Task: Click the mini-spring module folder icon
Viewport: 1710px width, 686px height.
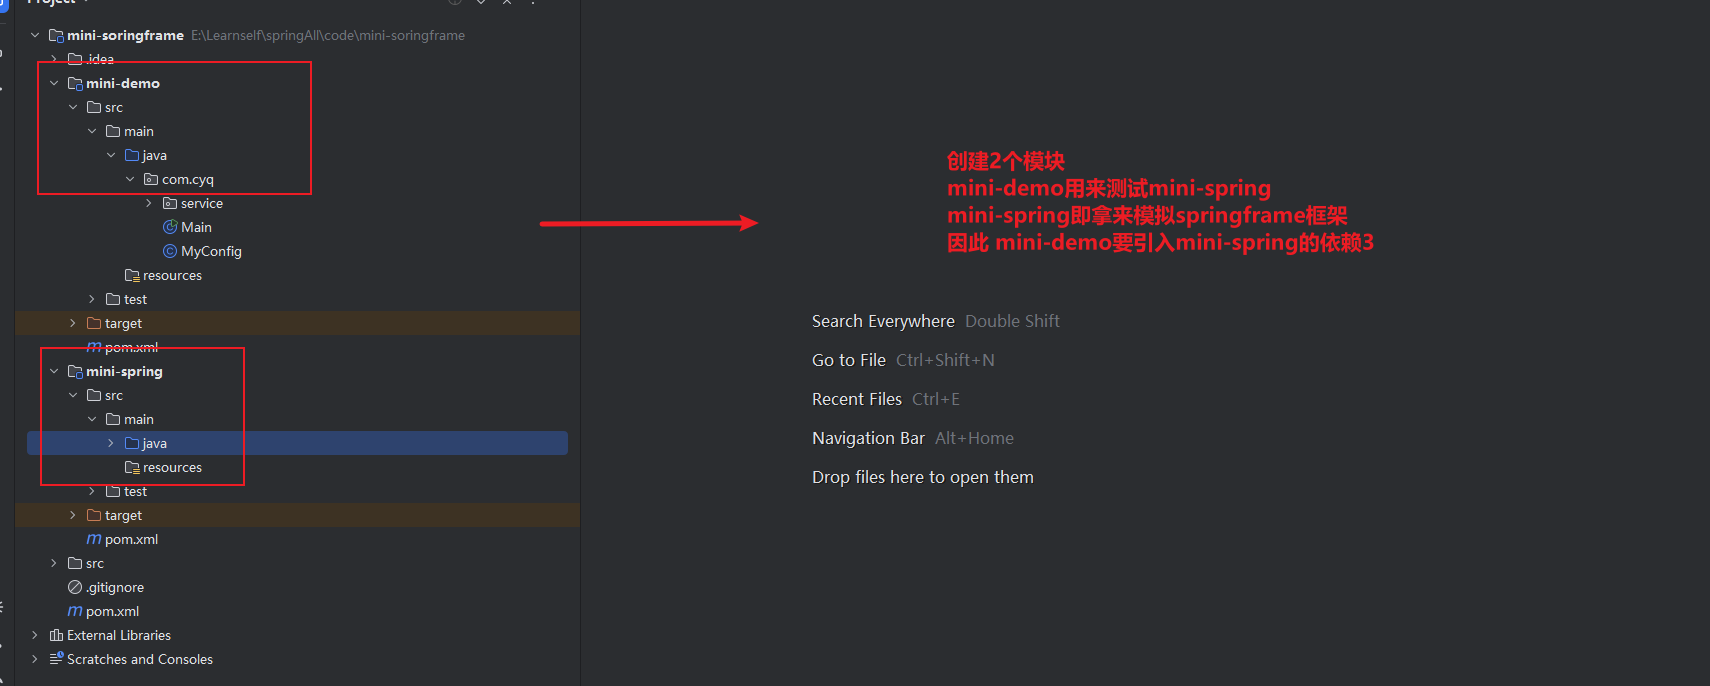Action: (75, 371)
